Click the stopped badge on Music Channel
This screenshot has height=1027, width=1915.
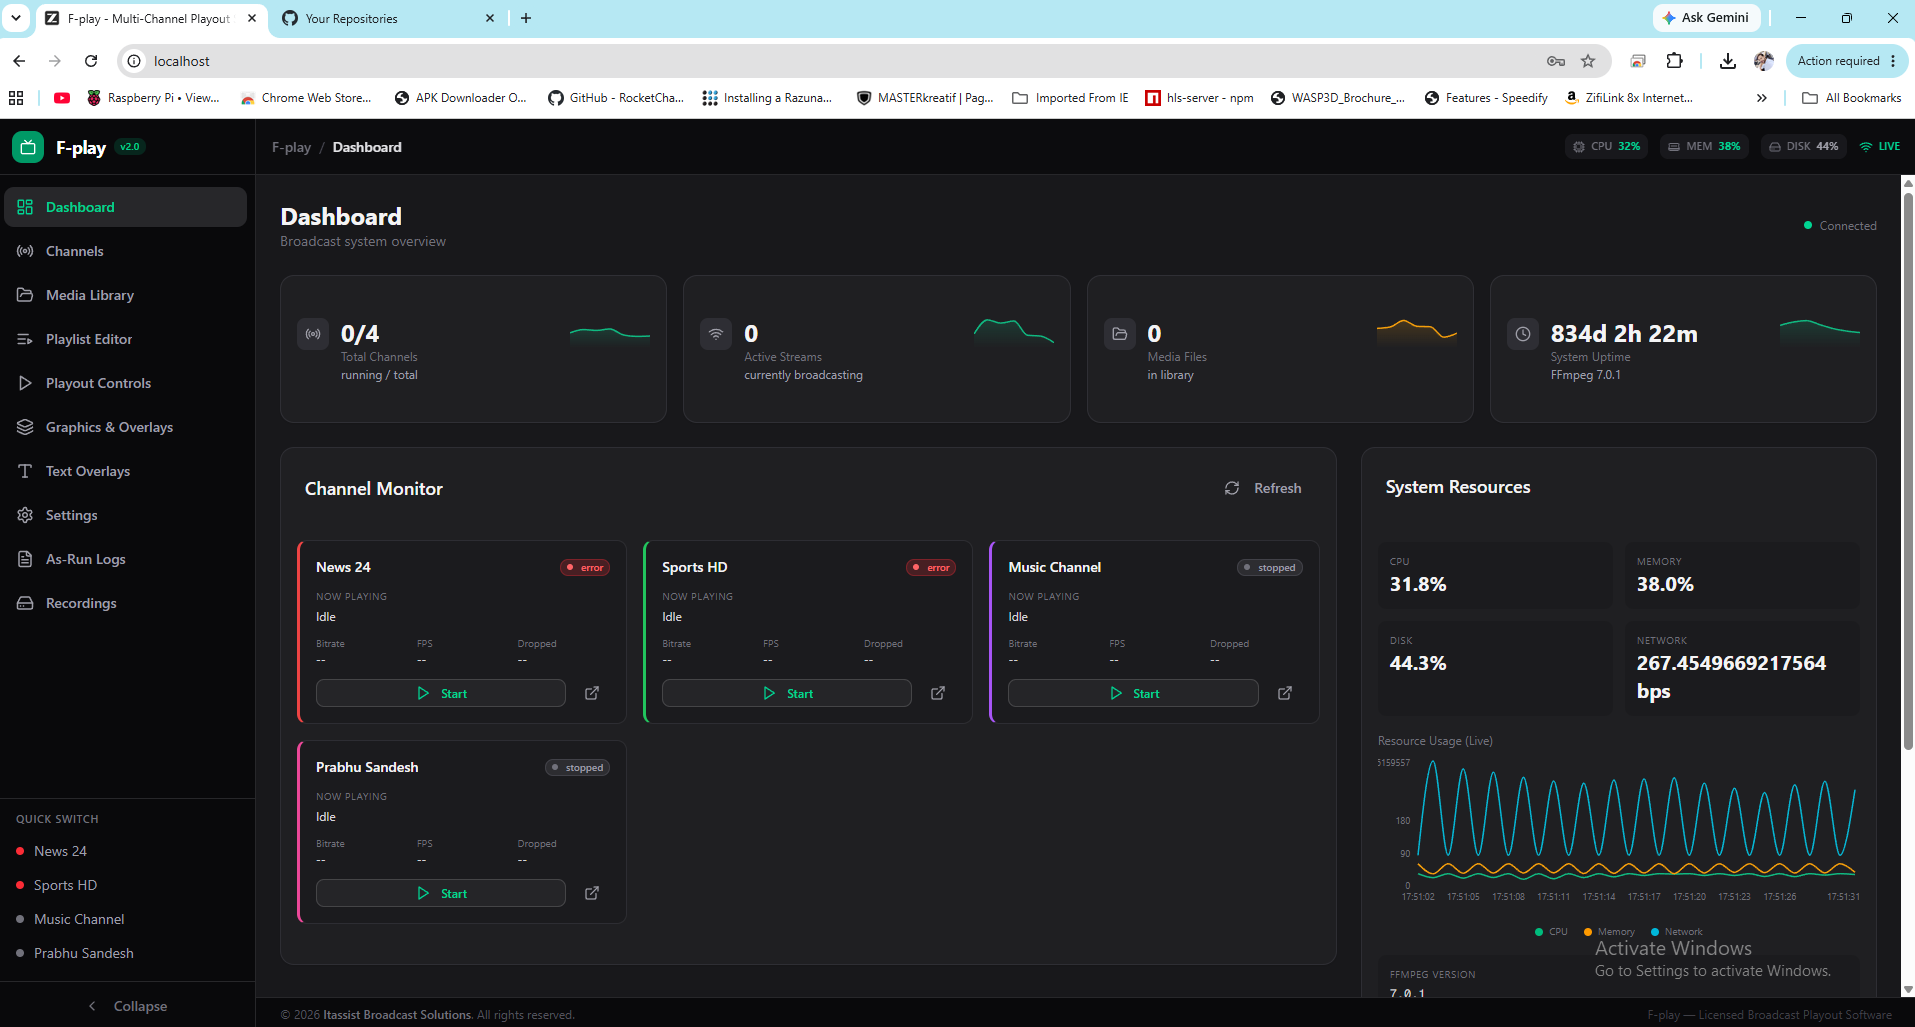coord(1270,567)
